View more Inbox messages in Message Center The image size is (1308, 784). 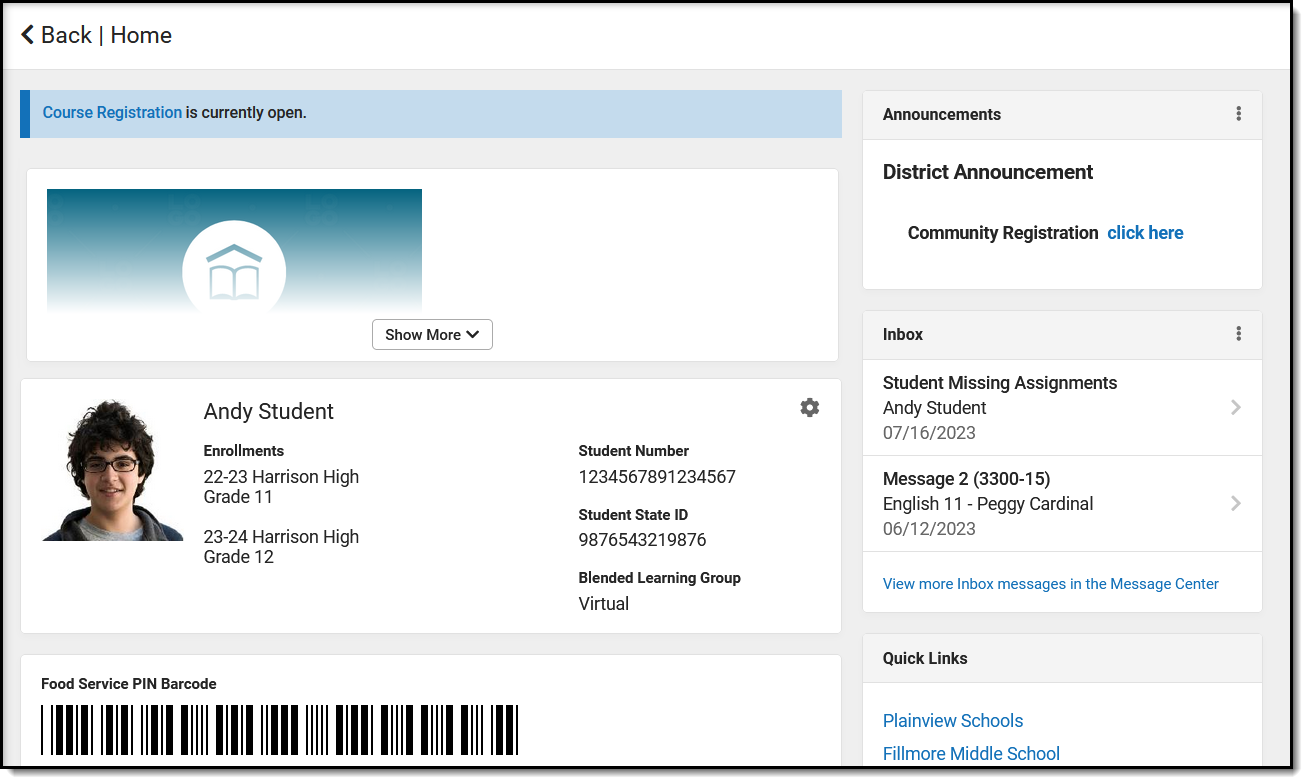coord(1051,584)
